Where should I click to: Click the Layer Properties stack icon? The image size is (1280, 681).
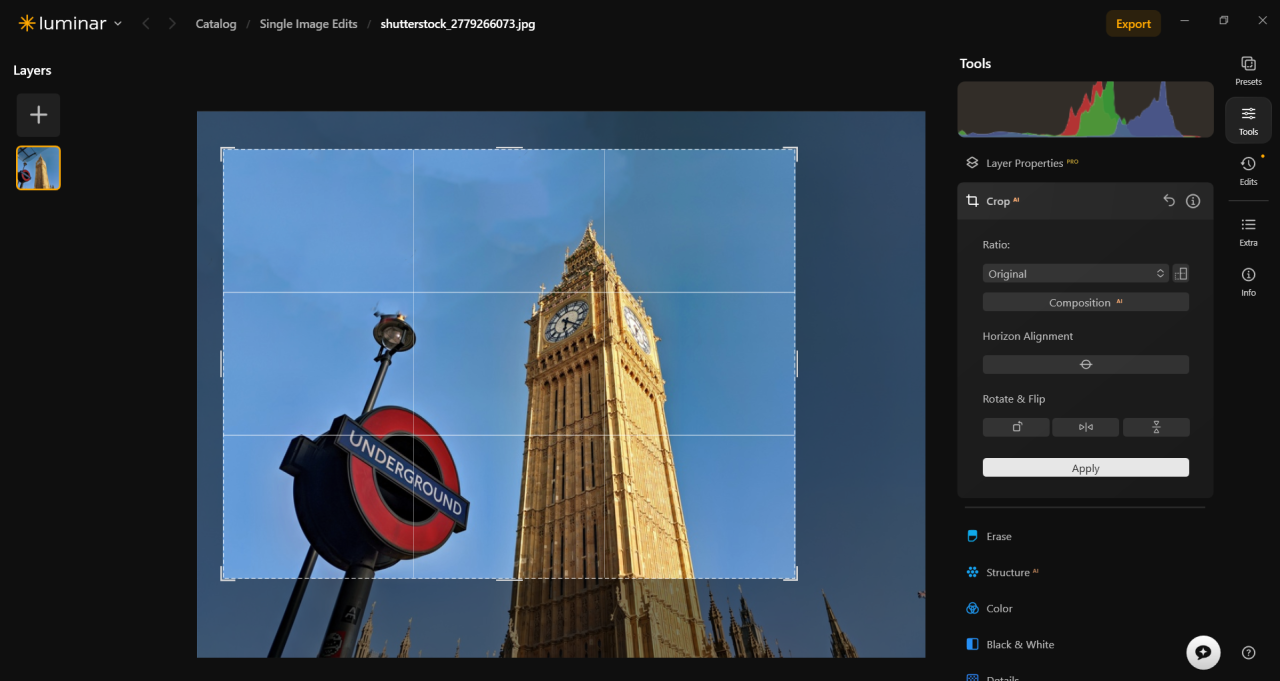972,163
